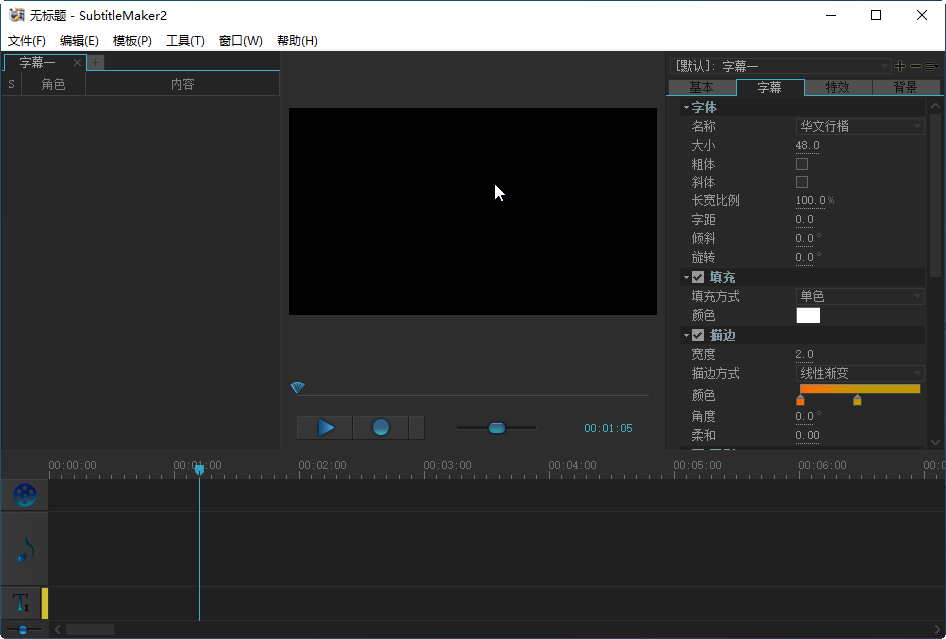Play the video preview
The image size is (946, 639).
[325, 428]
